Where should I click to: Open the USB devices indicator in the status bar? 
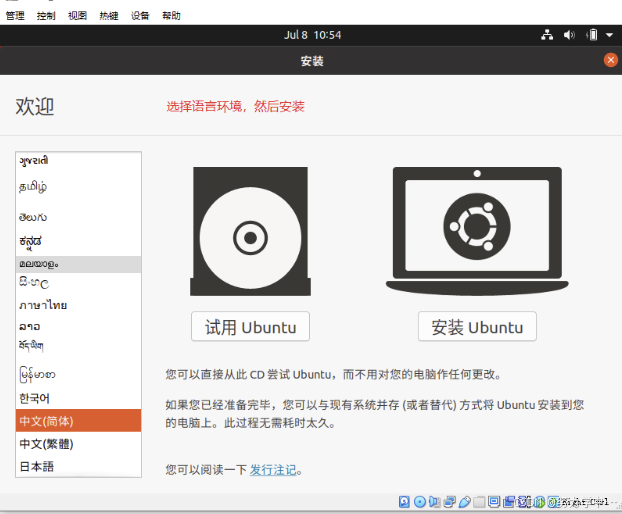coord(465,502)
